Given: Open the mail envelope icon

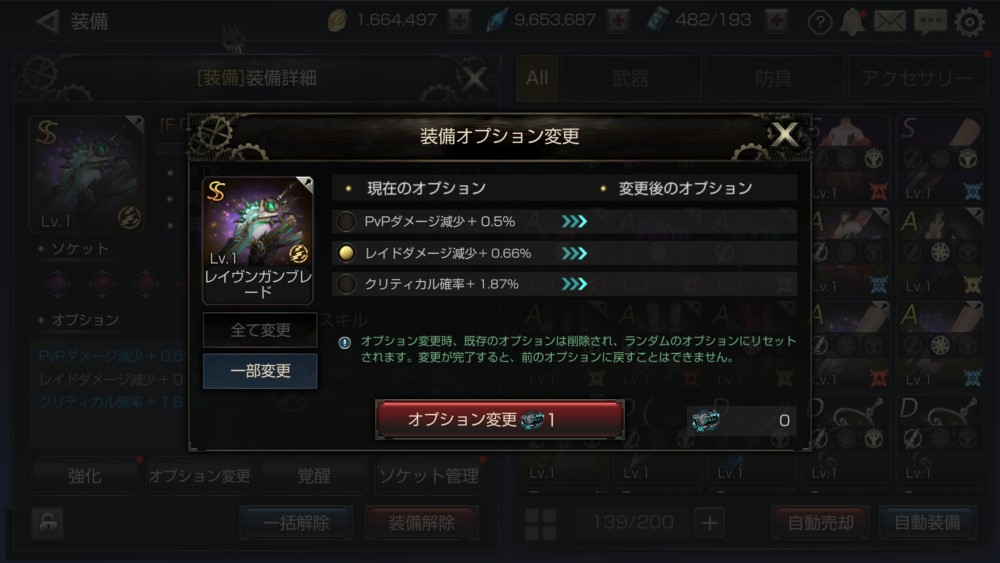Looking at the screenshot, I should coord(890,22).
